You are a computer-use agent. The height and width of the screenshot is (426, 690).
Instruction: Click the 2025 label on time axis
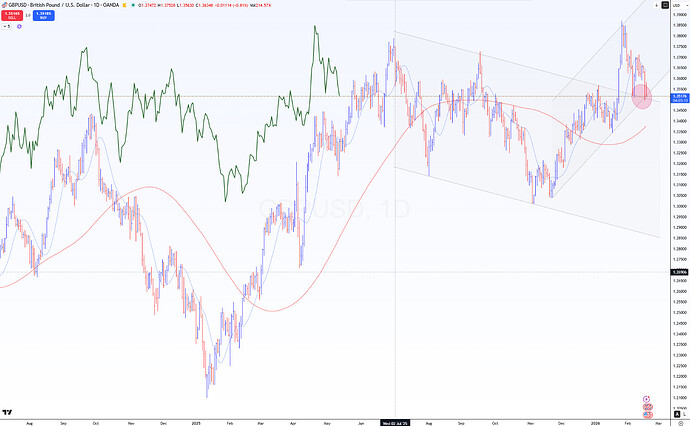coord(196,423)
